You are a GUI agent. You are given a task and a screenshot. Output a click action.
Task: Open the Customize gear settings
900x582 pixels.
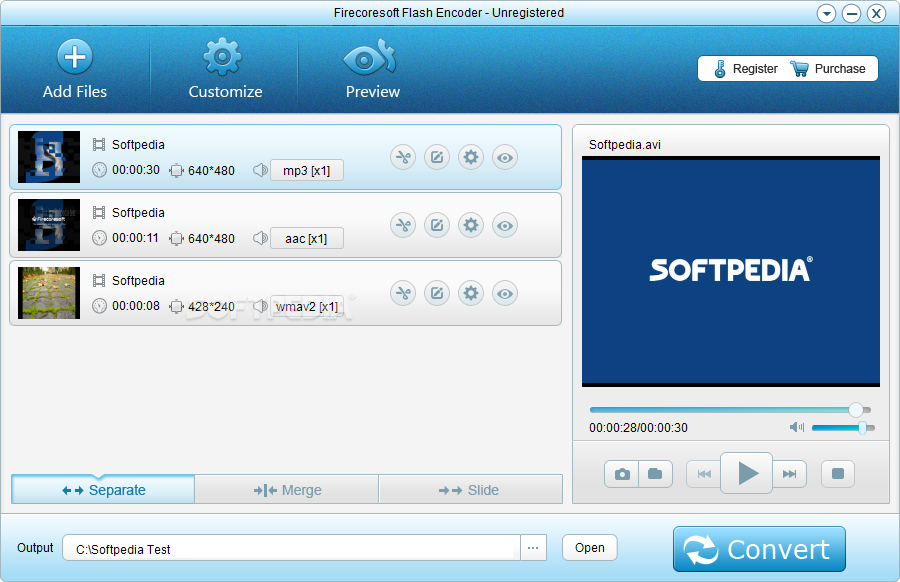pyautogui.click(x=223, y=57)
